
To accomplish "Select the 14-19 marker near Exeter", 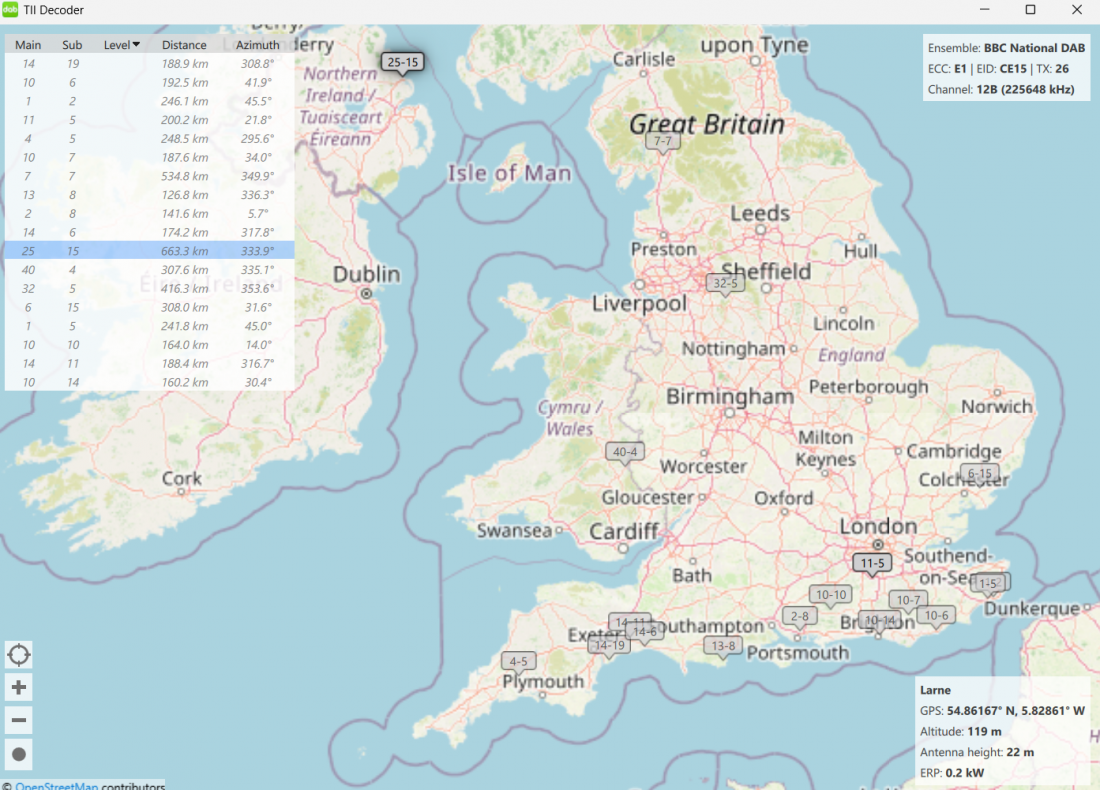I will click(608, 645).
